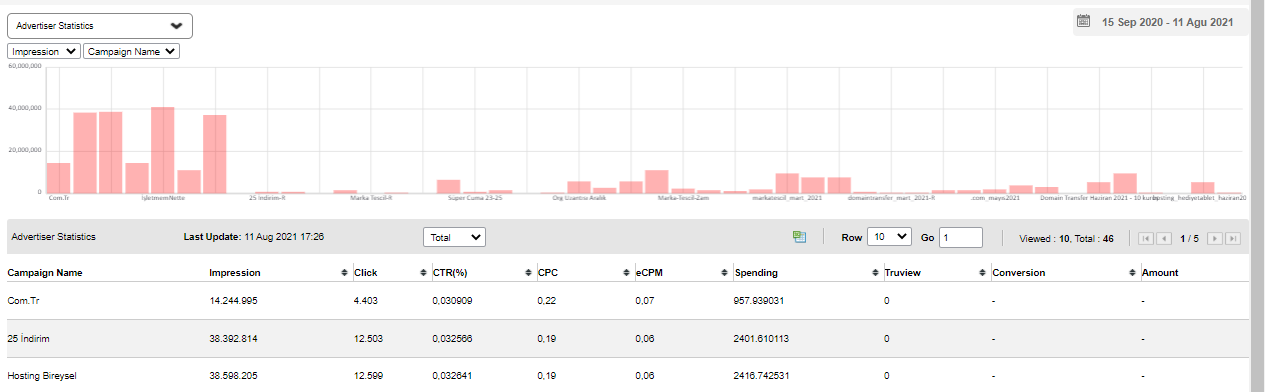This screenshot has width=1265, height=392.
Task: Use the vertical scrollbar on the right
Action: pyautogui.click(x=1257, y=196)
